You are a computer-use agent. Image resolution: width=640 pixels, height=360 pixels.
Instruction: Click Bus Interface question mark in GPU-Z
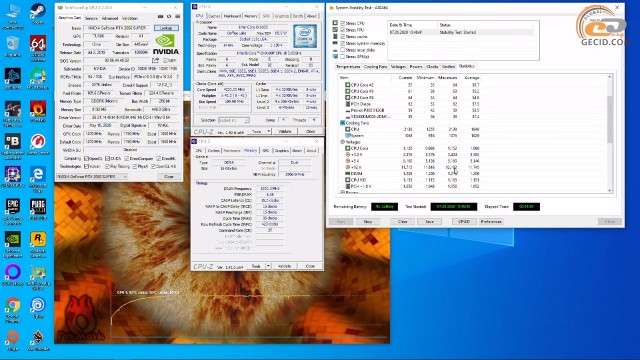178,77
